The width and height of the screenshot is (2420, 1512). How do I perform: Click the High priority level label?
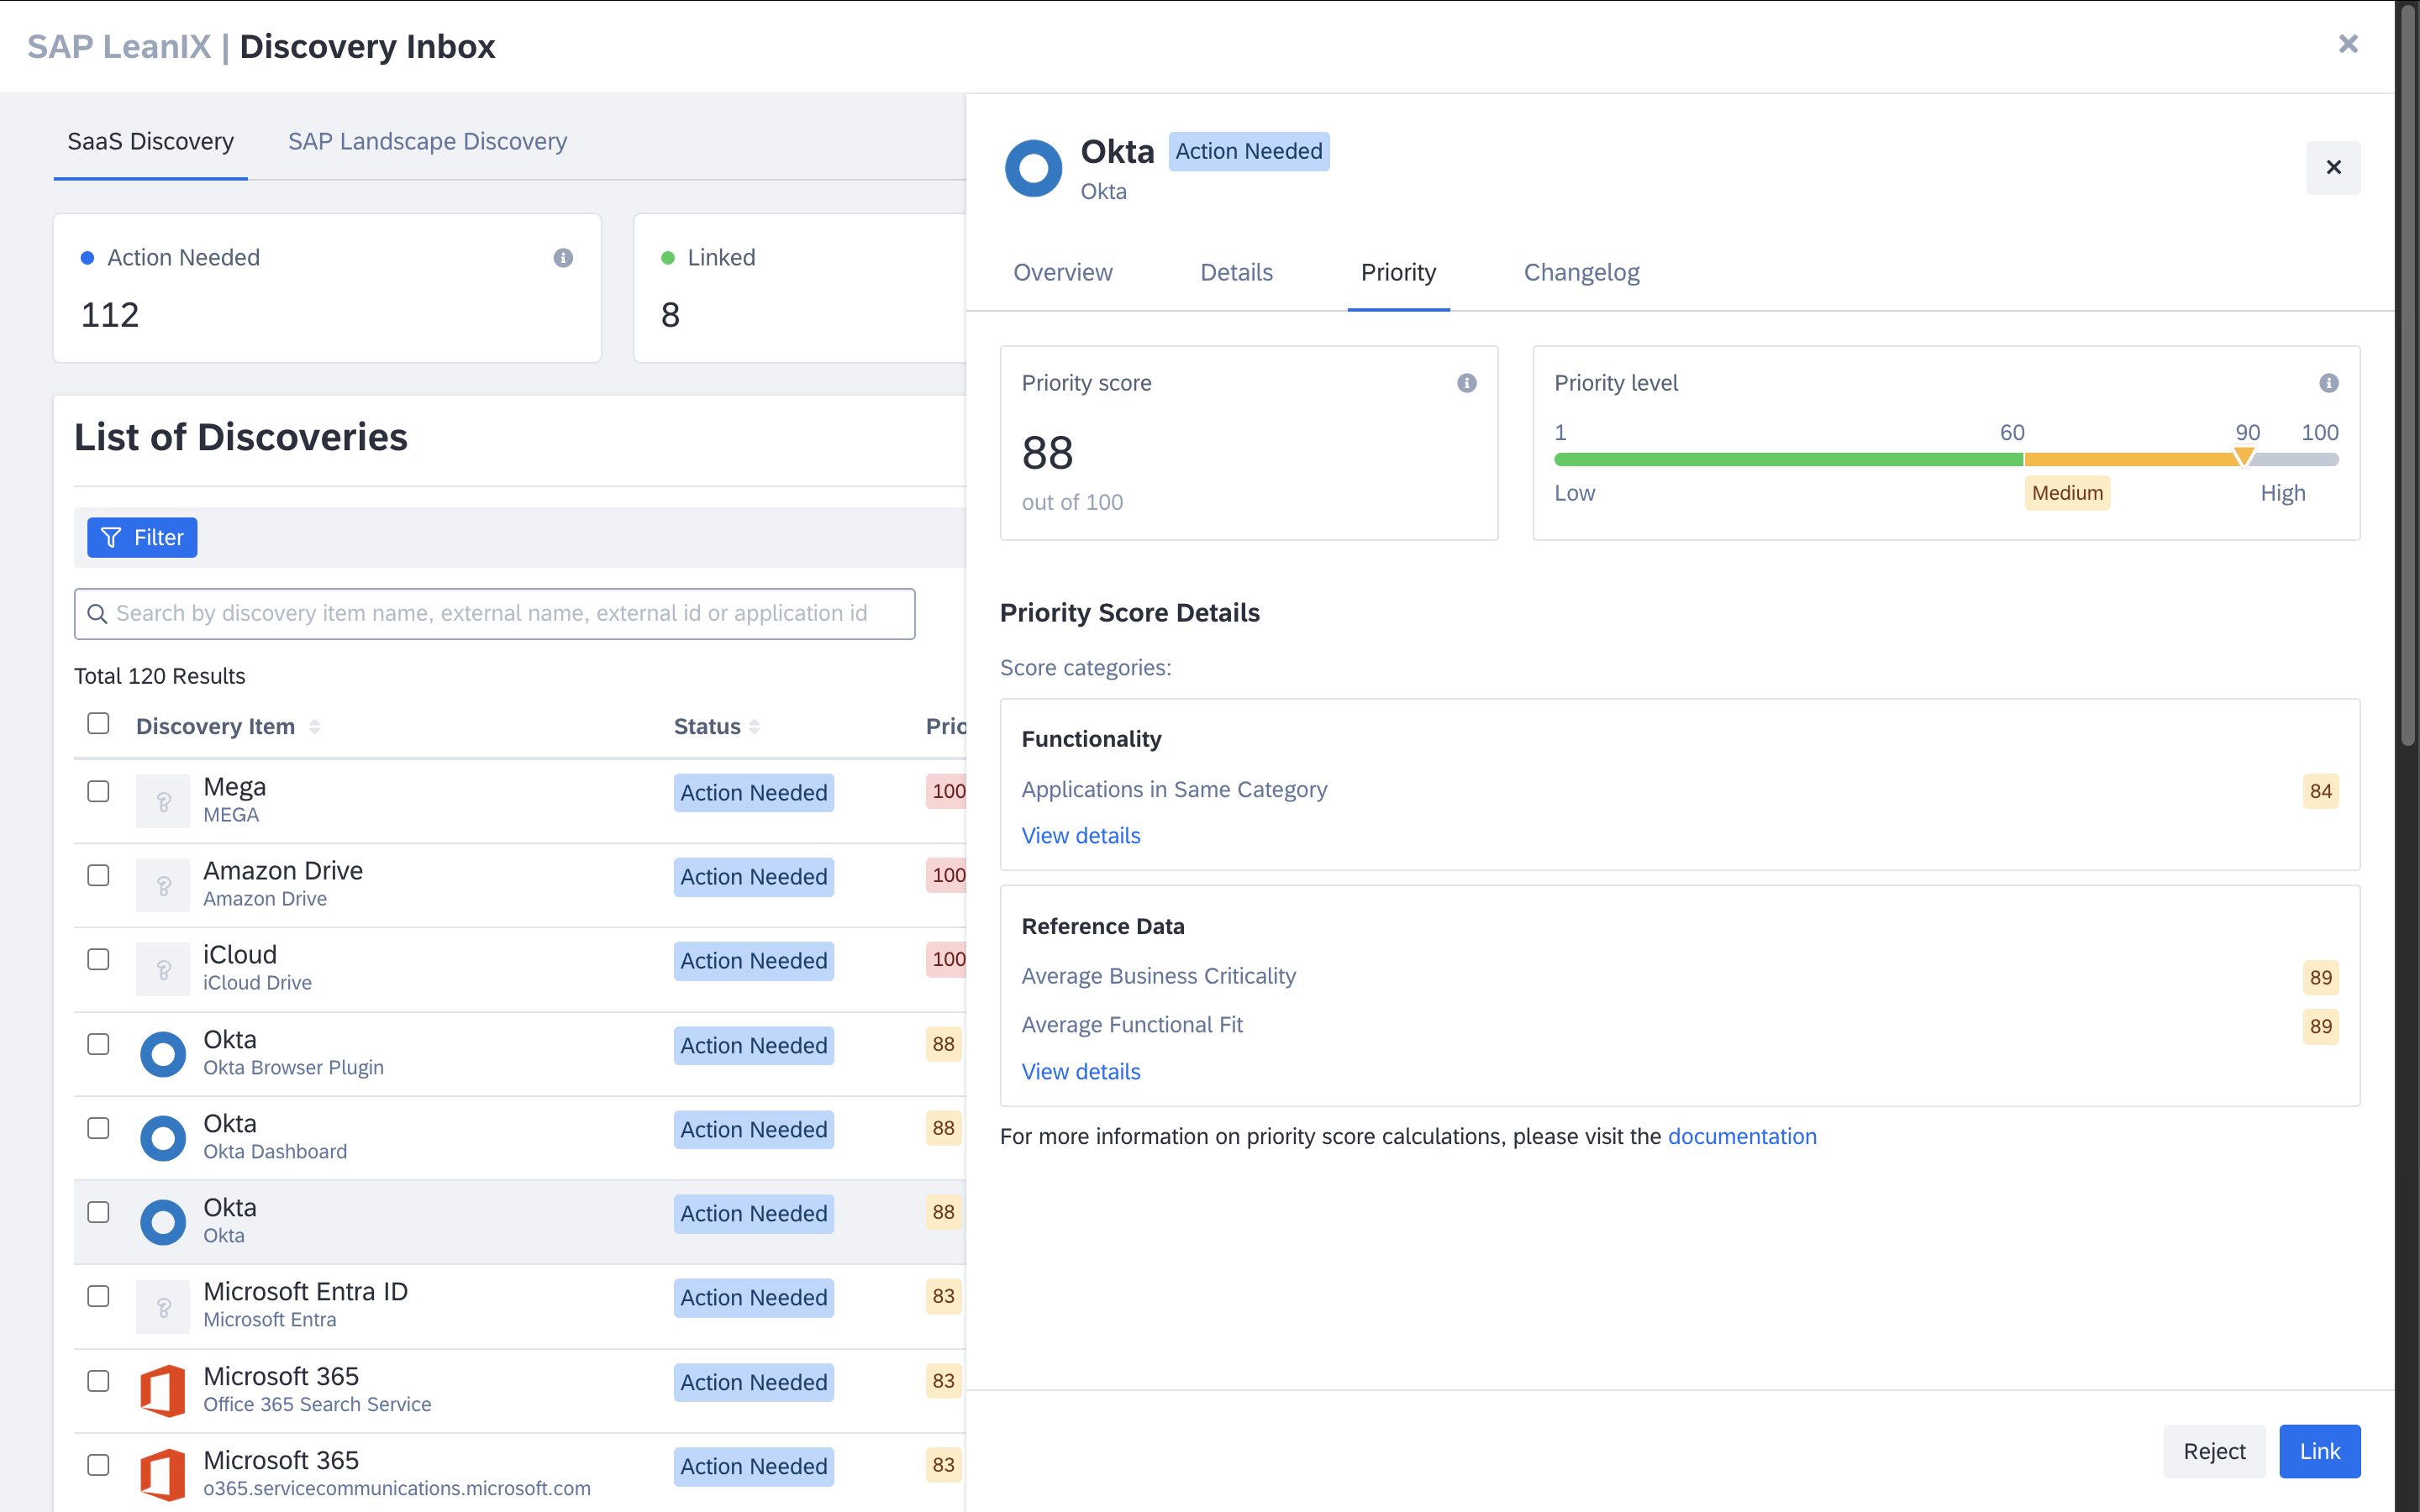(2283, 493)
